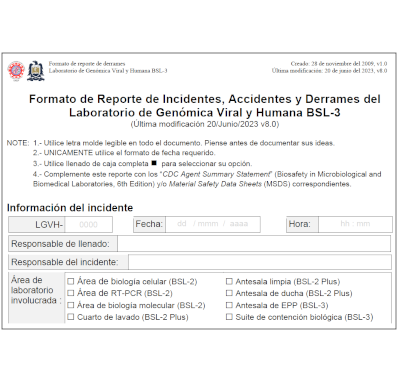Click 'CDC Agent Summary Statement' text

coord(216,174)
